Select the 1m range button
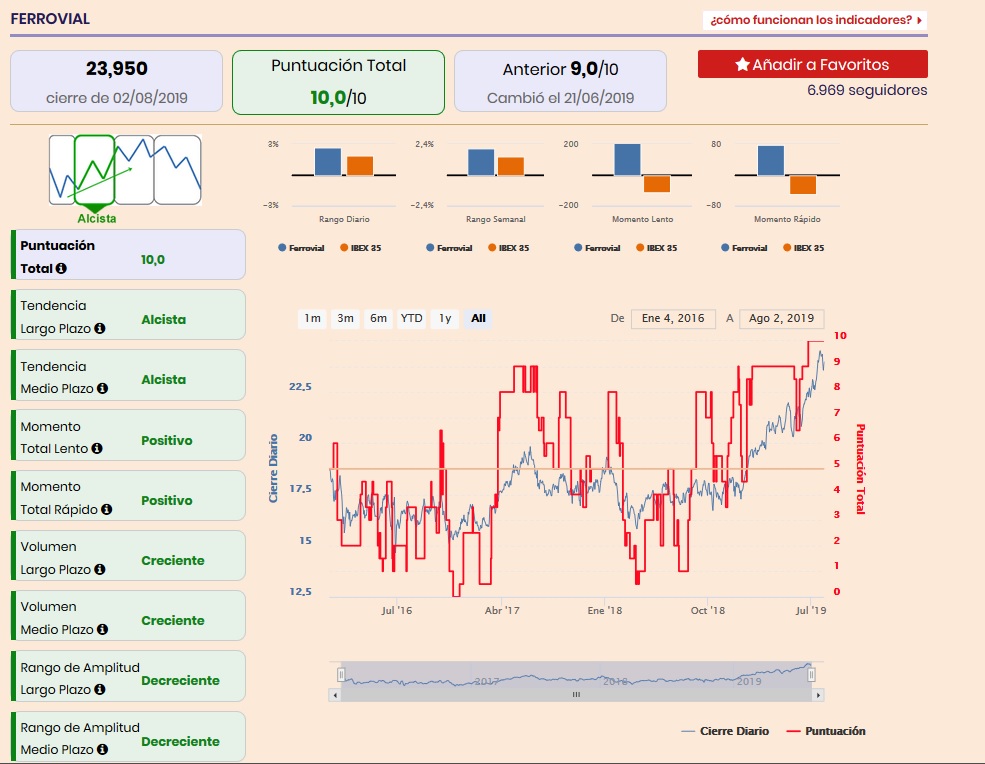 312,319
